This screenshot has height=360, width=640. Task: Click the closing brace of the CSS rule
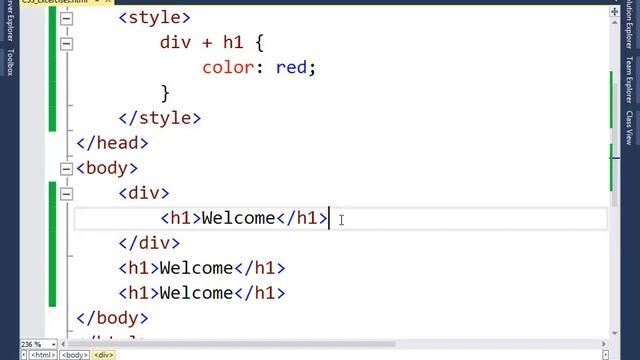pyautogui.click(x=165, y=93)
